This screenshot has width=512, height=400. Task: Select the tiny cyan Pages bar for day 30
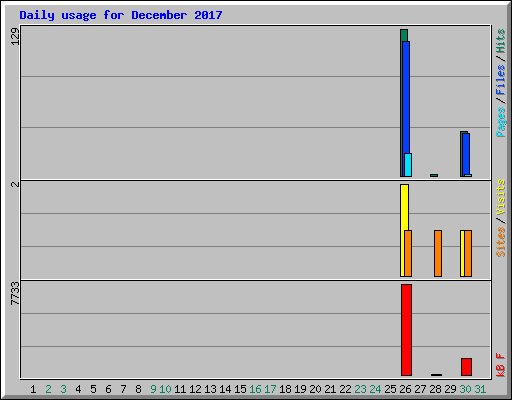(x=468, y=175)
